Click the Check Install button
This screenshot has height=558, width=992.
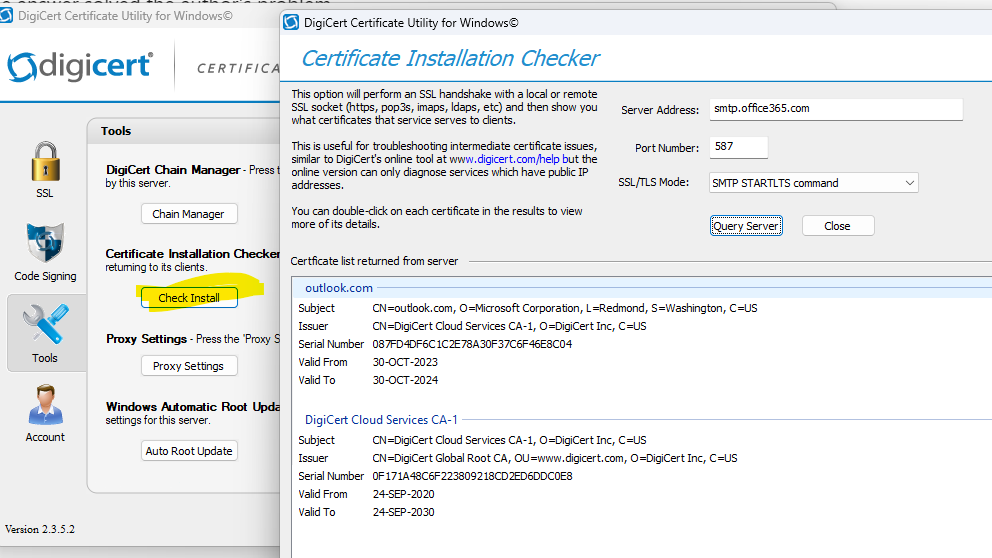point(189,297)
